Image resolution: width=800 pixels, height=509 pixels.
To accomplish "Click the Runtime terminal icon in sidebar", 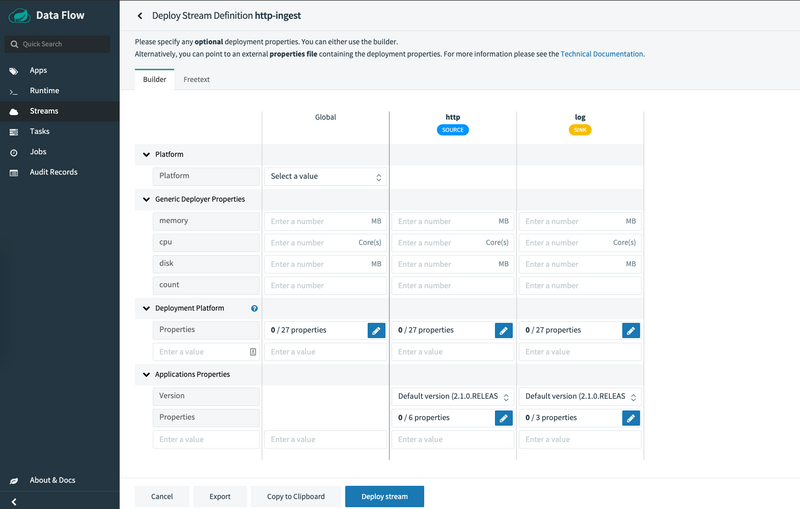I will pos(14,91).
